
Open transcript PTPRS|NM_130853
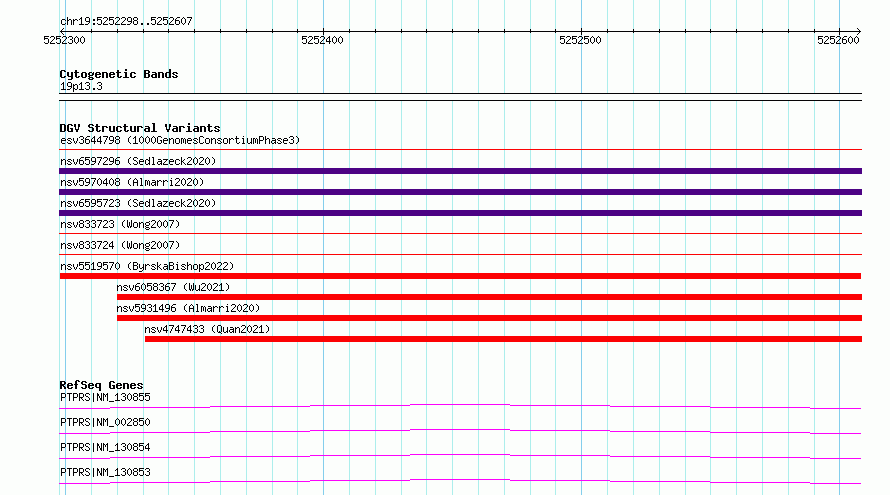(105, 472)
